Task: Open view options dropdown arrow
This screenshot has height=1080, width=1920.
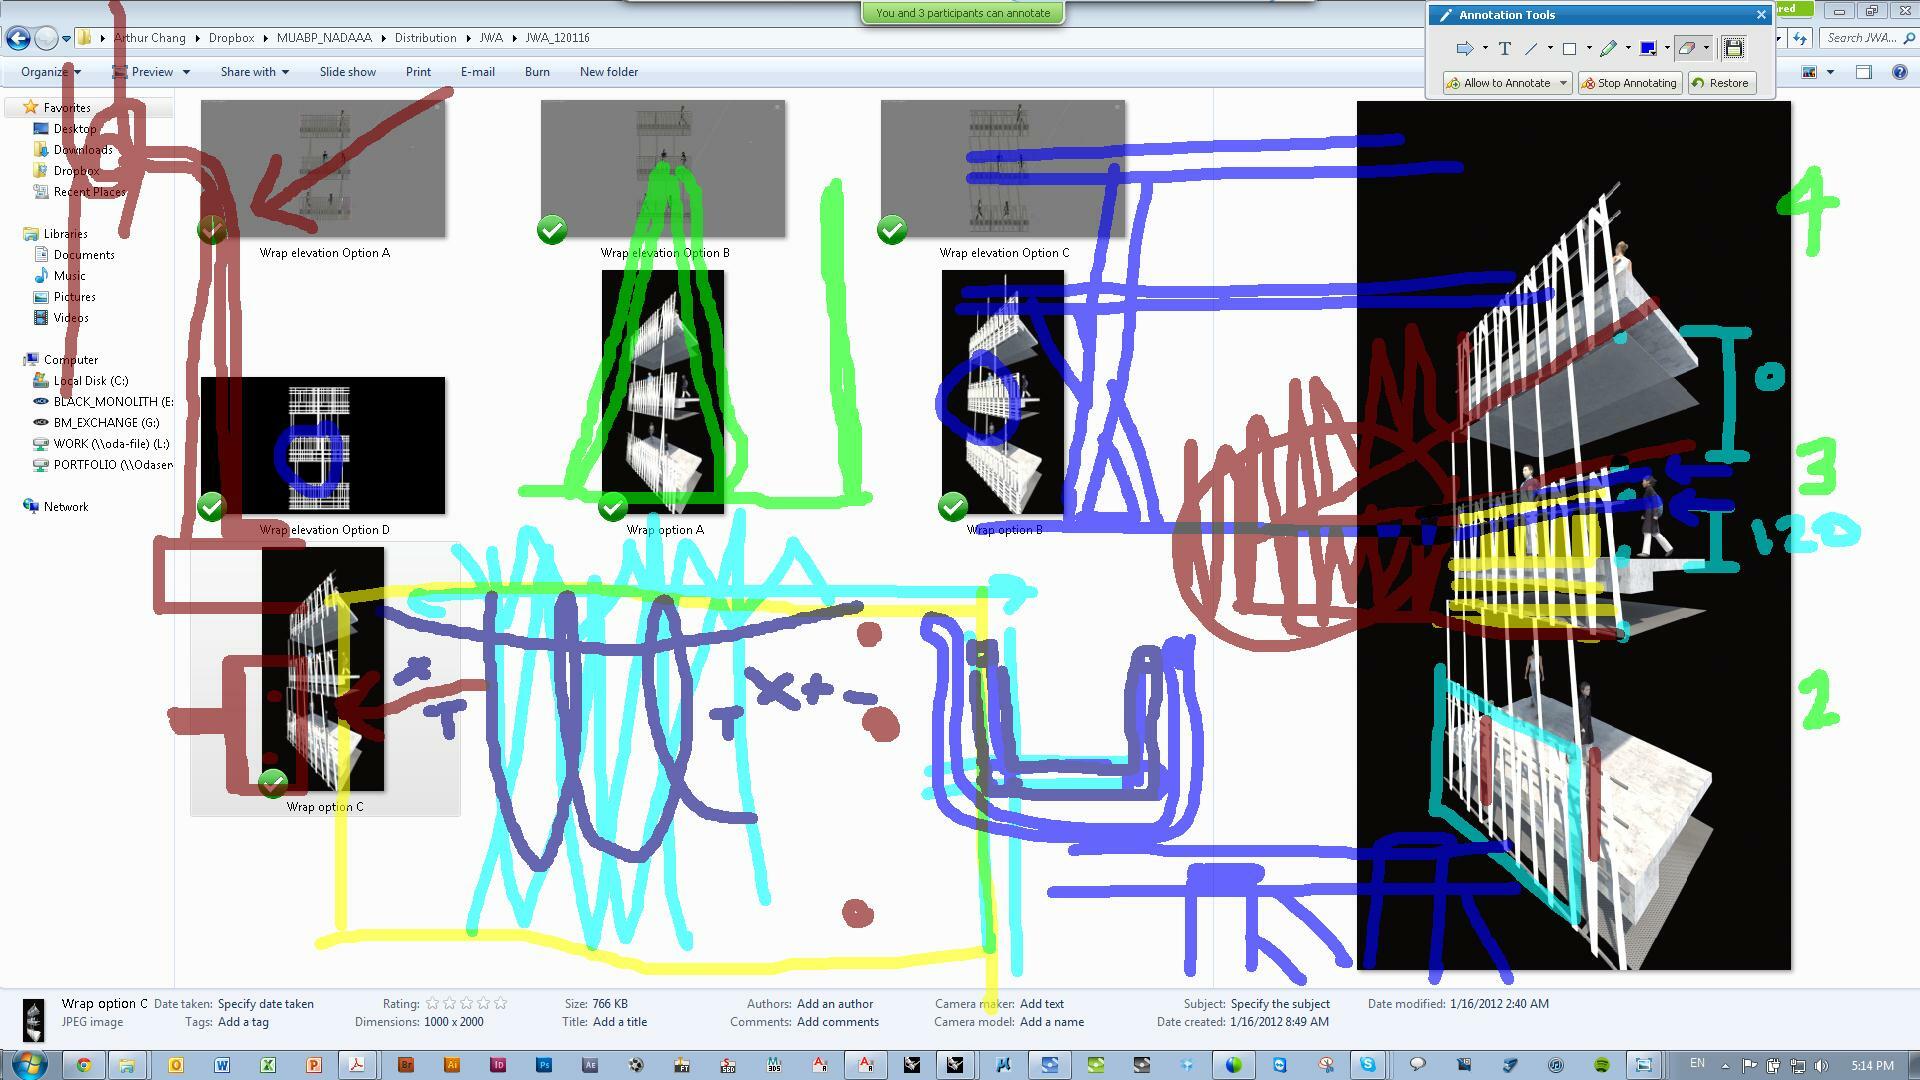Action: coord(1830,72)
